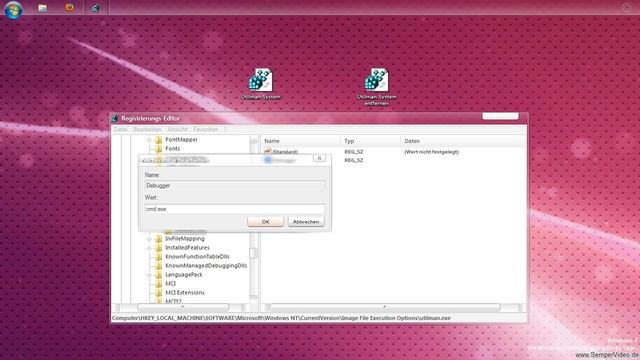
Task: Click the values pane horizontal scrollbar
Action: pyautogui.click(x=385, y=307)
